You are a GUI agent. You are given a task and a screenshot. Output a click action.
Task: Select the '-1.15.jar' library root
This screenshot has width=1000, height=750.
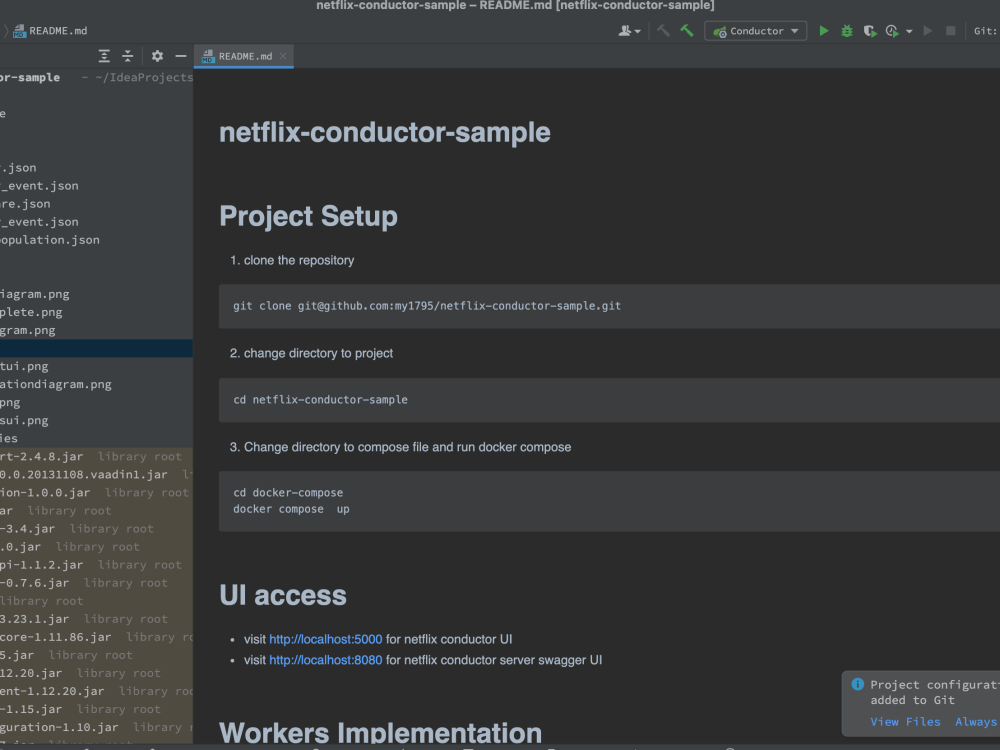pyautogui.click(x=96, y=709)
